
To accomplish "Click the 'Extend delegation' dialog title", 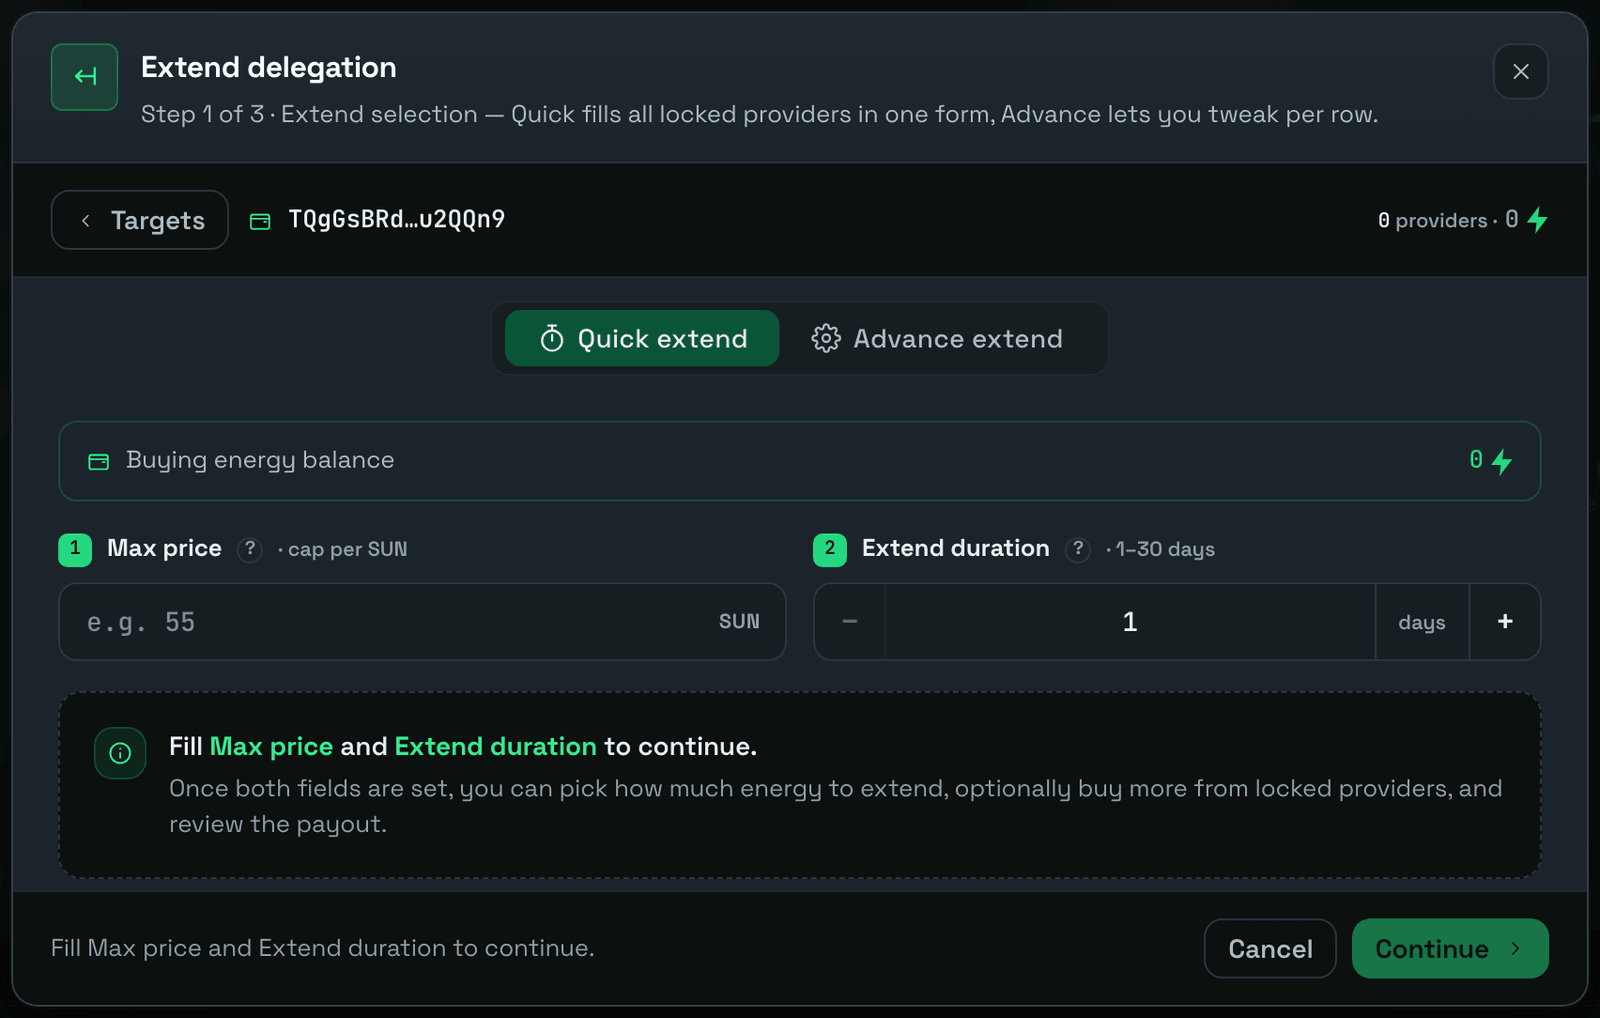I will pyautogui.click(x=268, y=67).
